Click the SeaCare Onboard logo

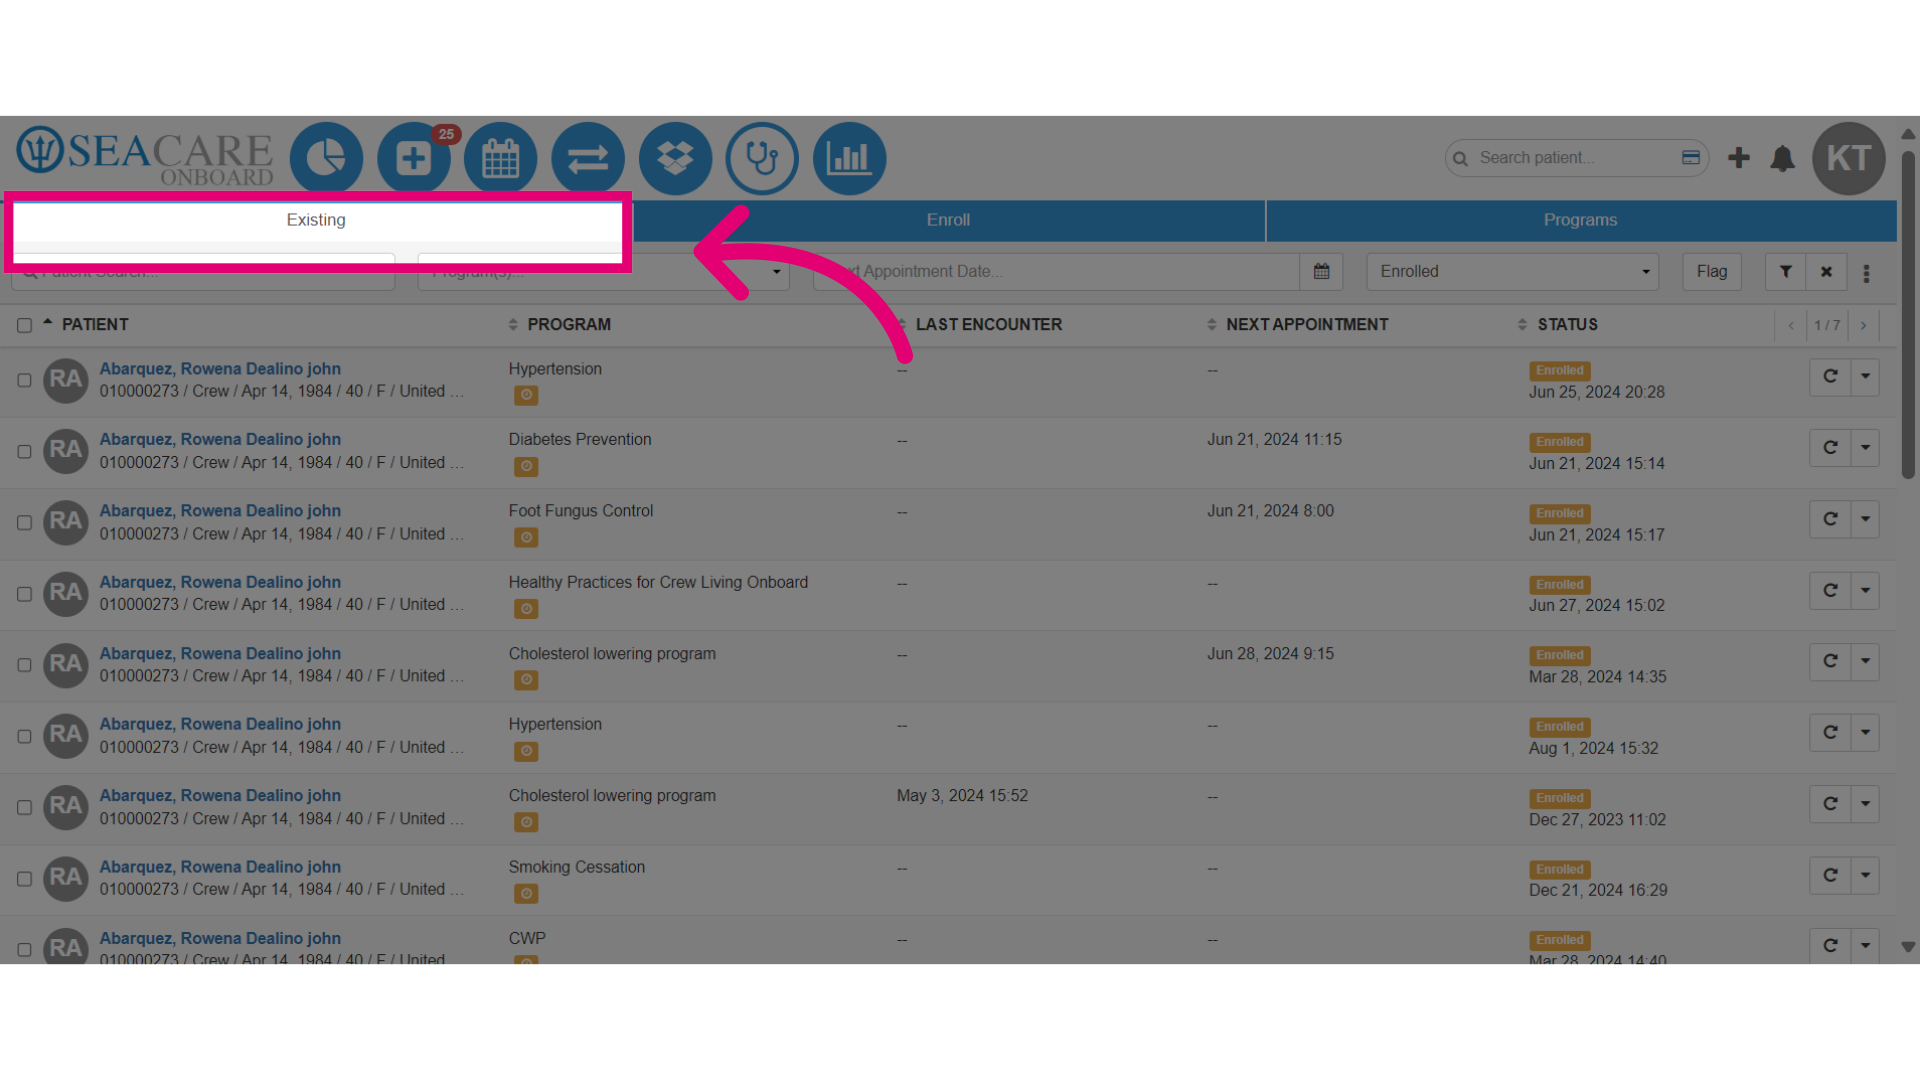click(x=145, y=156)
